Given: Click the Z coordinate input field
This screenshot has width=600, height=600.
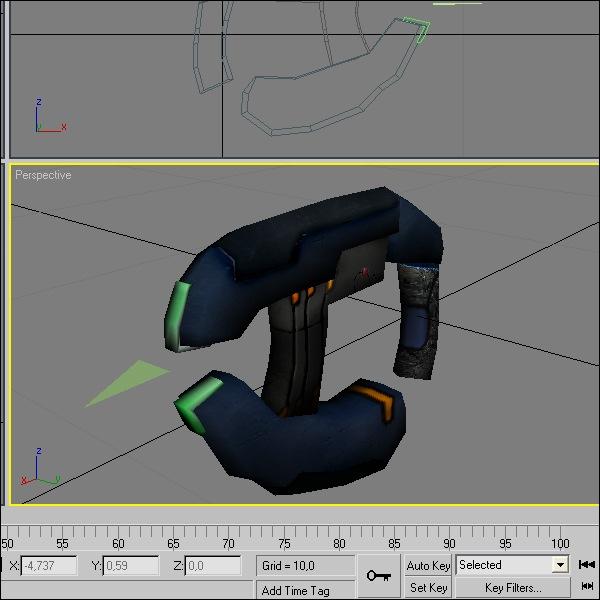Looking at the screenshot, I should 212,567.
